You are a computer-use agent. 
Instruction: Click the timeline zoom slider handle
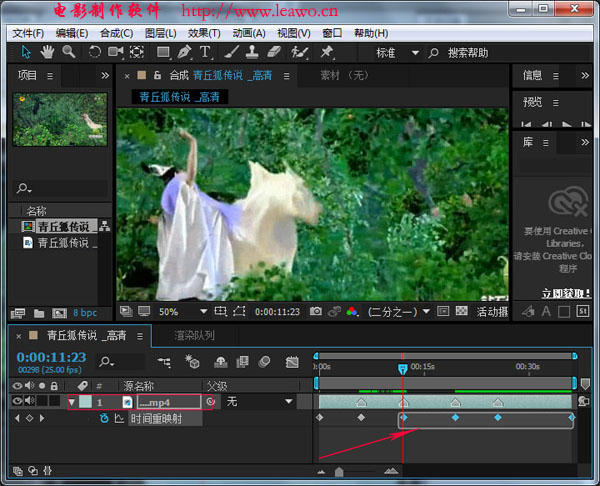tap(339, 472)
